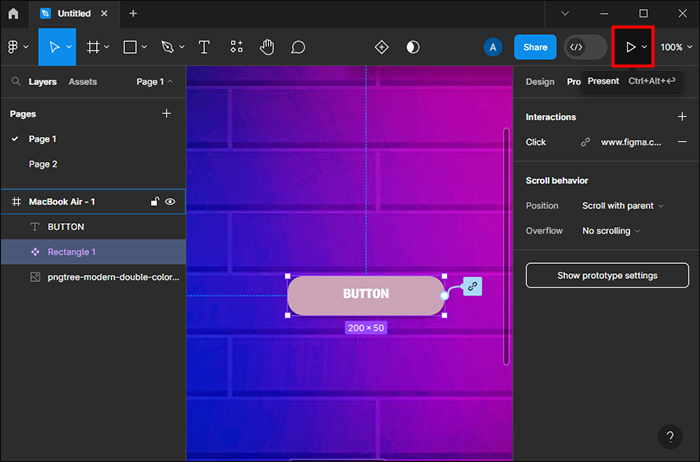Viewport: 700px width, 462px height.
Task: Hide the MacBook Air - 1 frame
Action: pyautogui.click(x=170, y=202)
